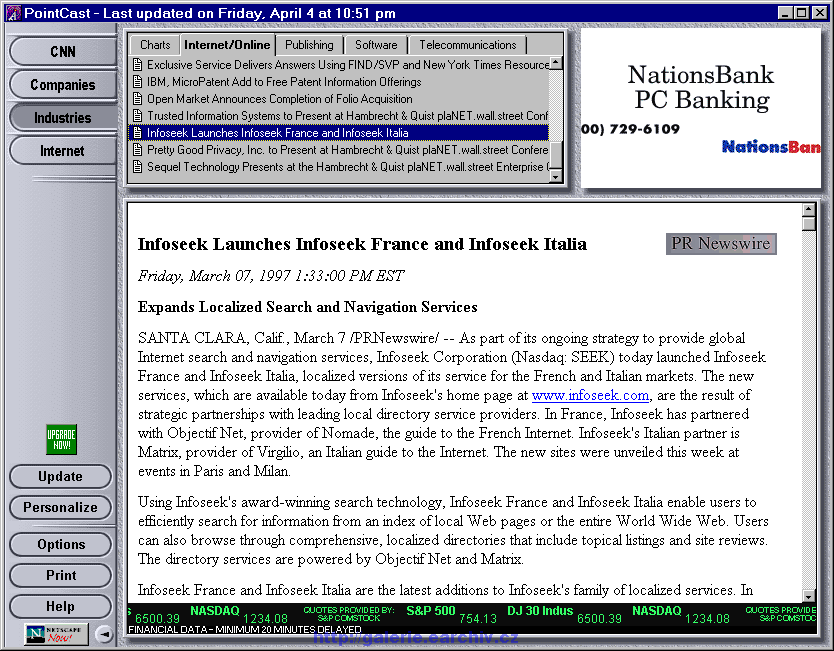
Task: Print the current article
Action: click(x=61, y=575)
